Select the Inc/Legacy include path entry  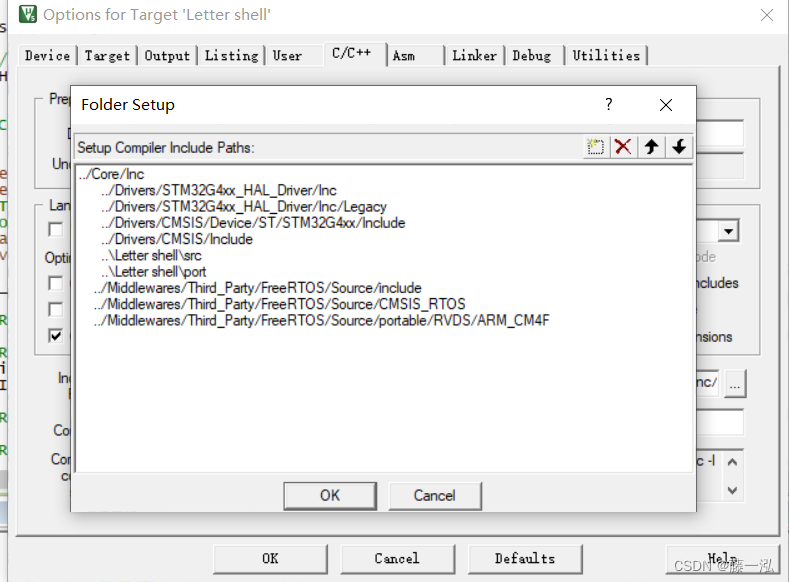pos(244,206)
